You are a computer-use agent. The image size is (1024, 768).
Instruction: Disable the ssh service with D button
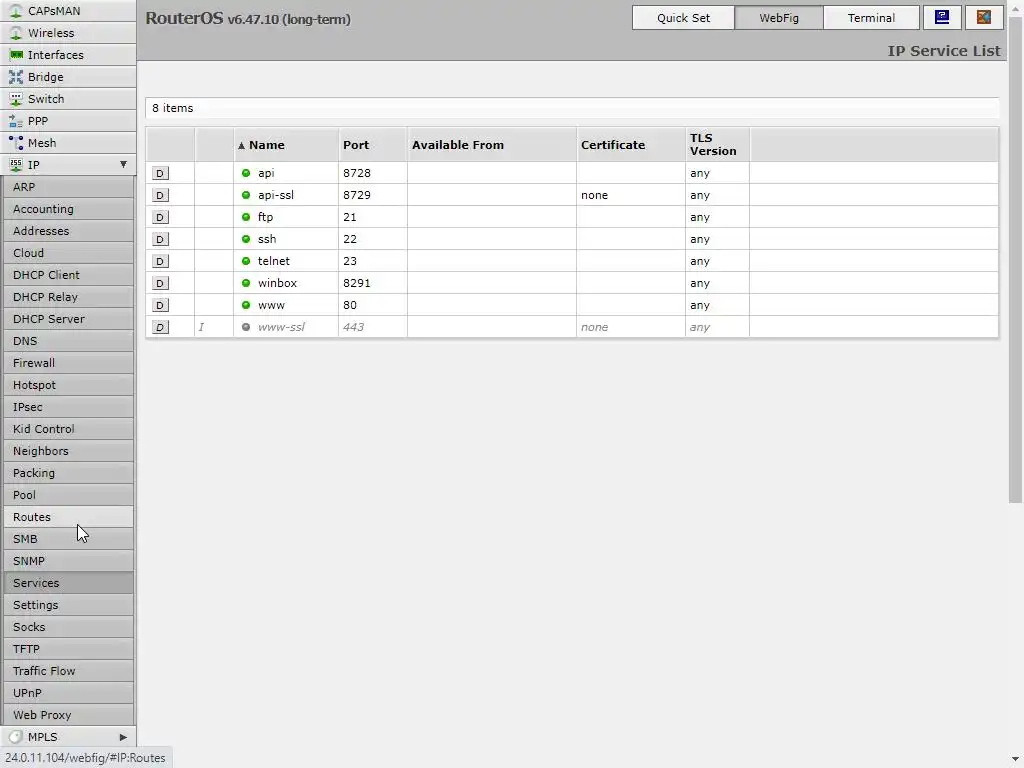coord(160,239)
